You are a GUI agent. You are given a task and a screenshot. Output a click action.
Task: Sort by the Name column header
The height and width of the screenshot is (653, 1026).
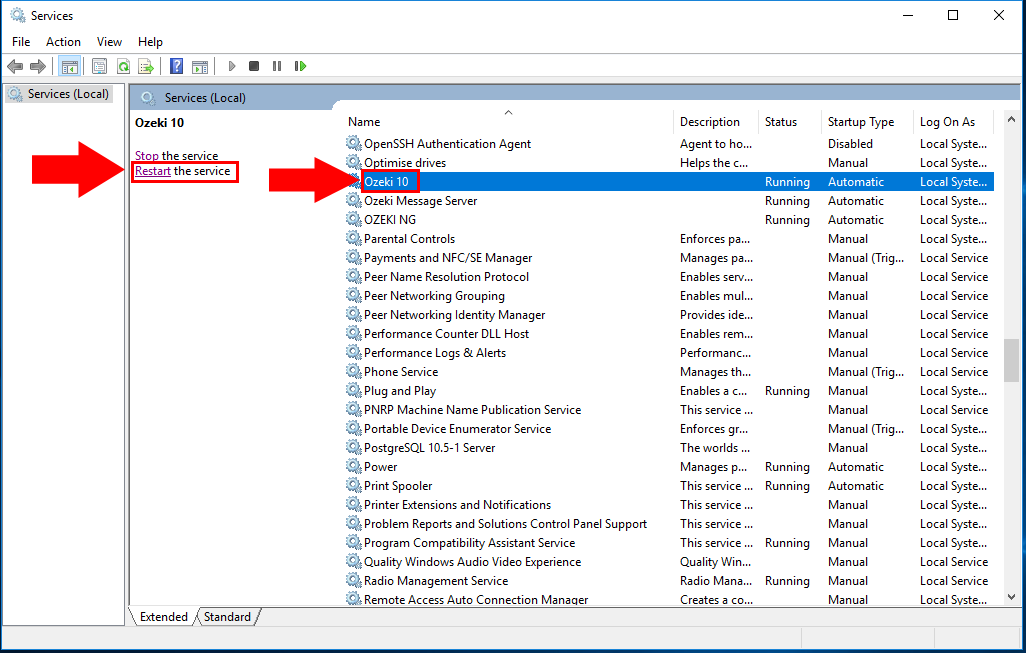[x=508, y=122]
